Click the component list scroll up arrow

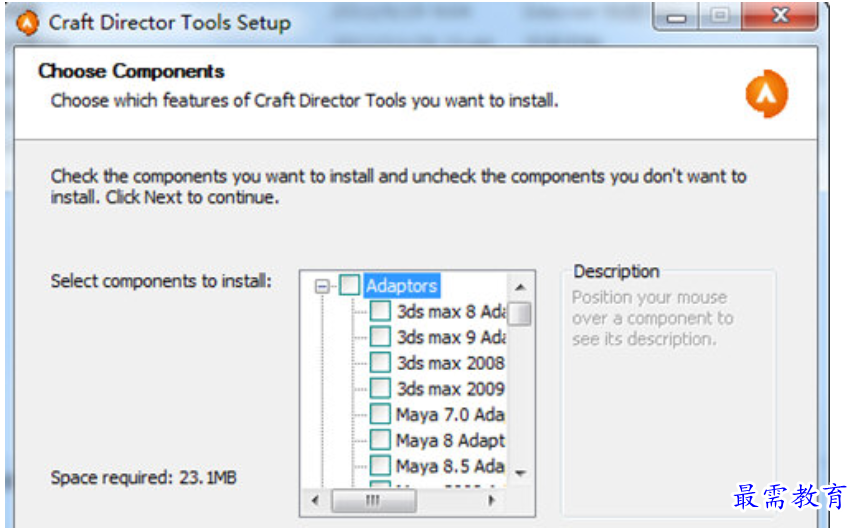(520, 287)
